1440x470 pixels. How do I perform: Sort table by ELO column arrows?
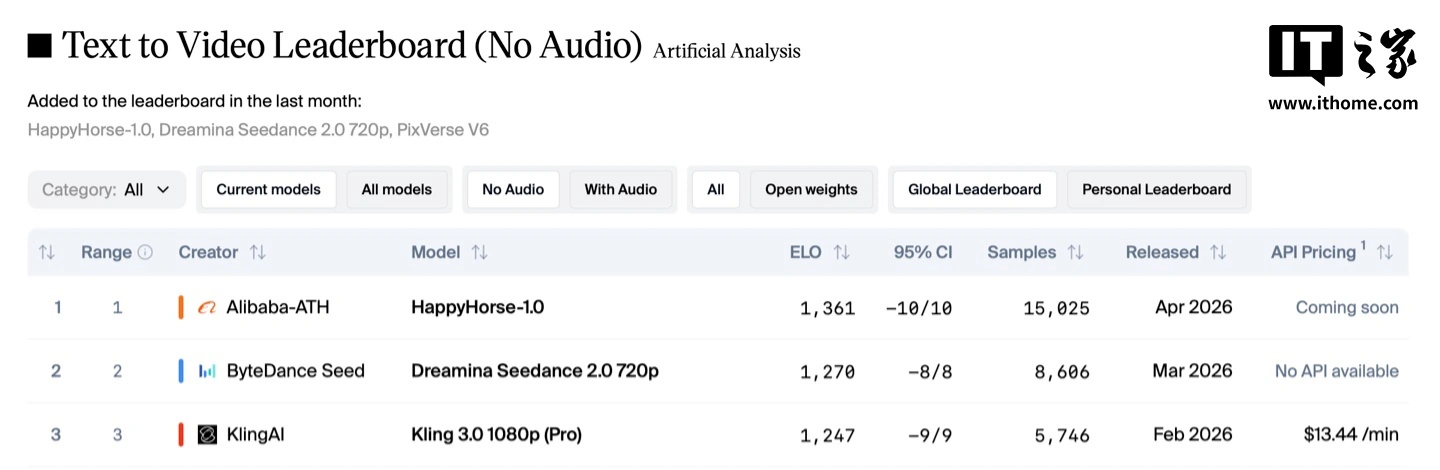tap(841, 253)
